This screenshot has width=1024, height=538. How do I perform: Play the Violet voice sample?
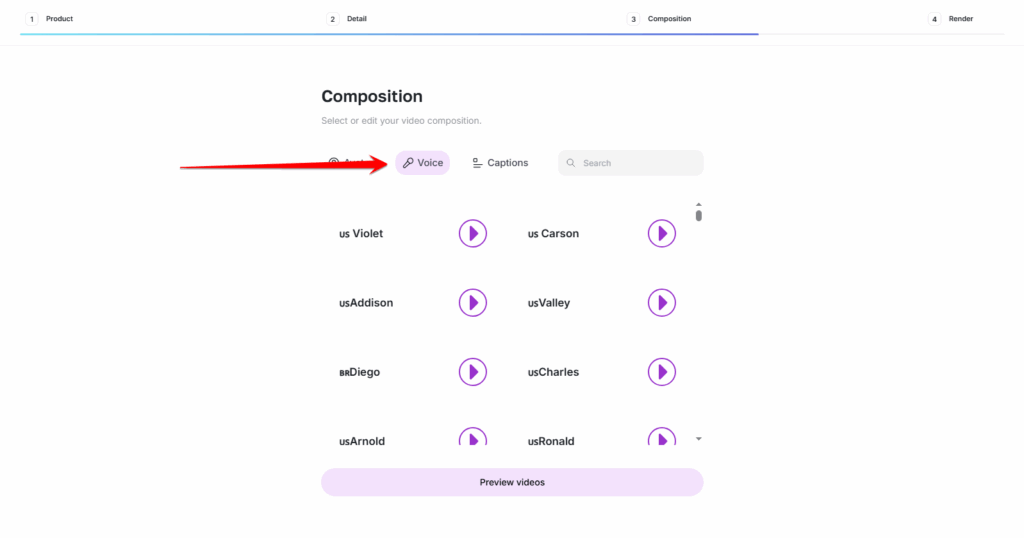[473, 234]
